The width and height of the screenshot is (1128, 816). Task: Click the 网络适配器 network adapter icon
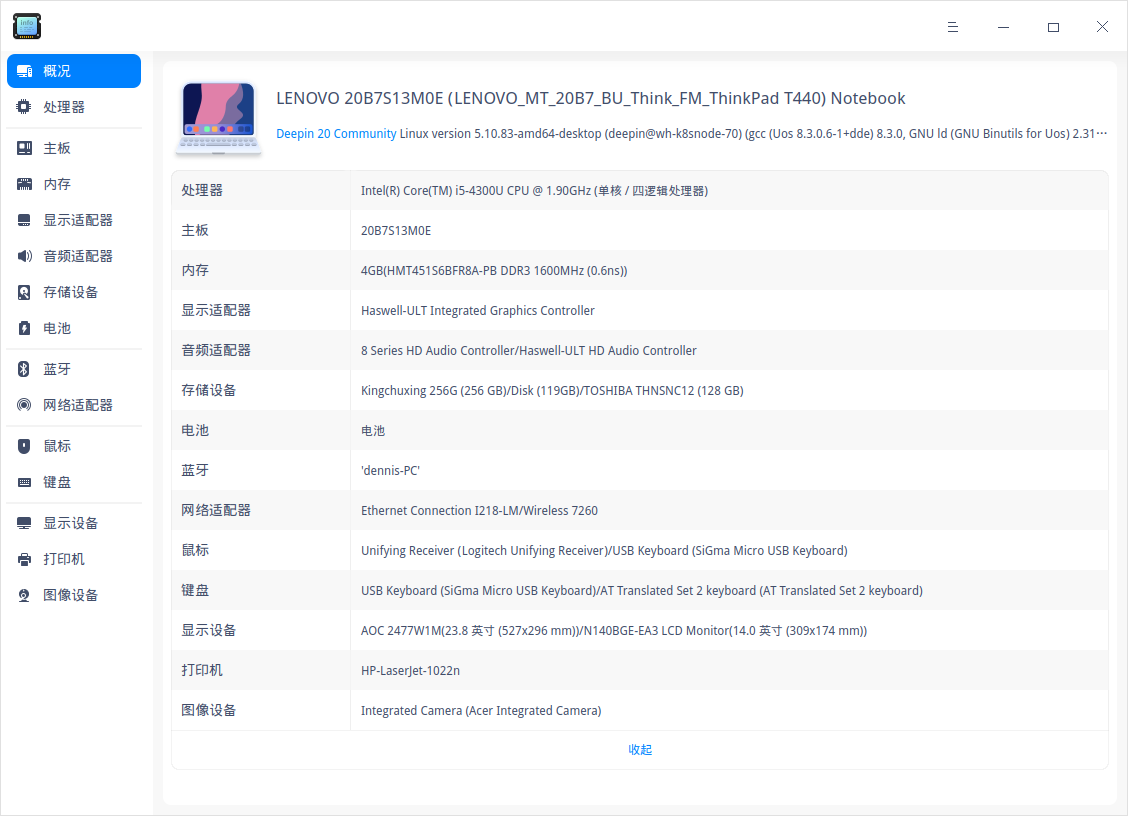pyautogui.click(x=23, y=404)
